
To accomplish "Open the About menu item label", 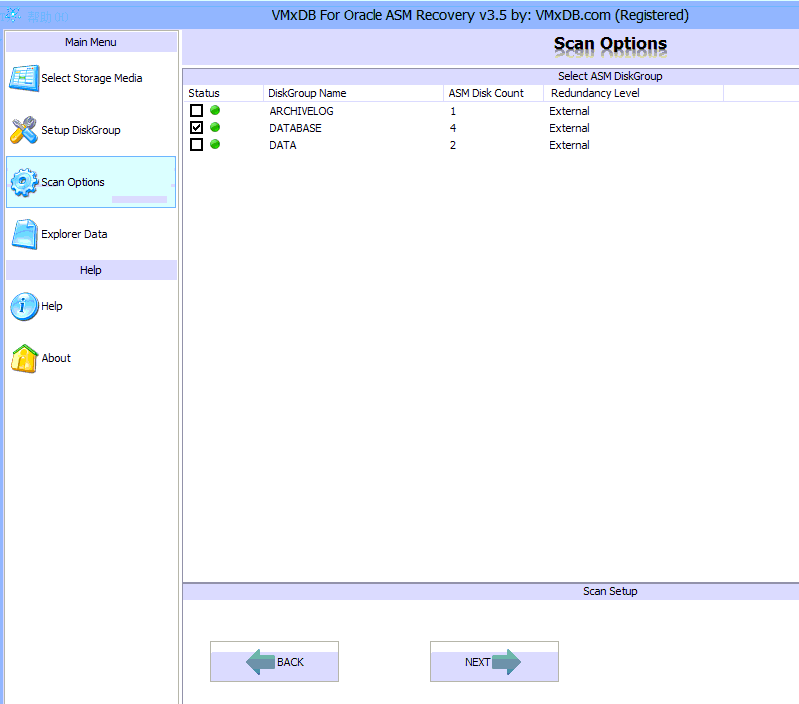I will point(56,358).
